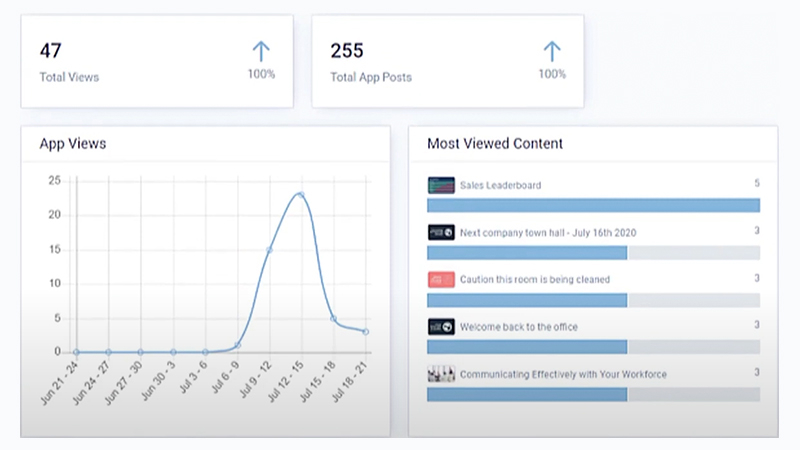Click the Sales Leaderboard full blue bar
800x450 pixels.
click(593, 205)
